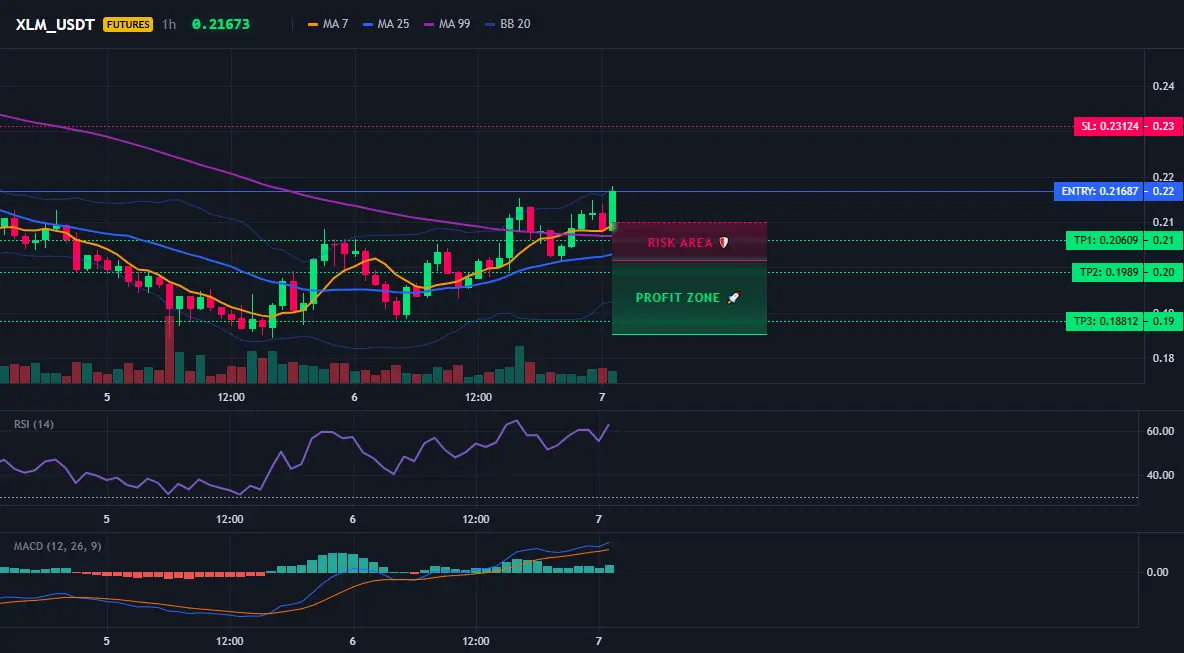Click the MACD (12, 26, 9) indicator title
This screenshot has width=1184, height=653.
click(x=57, y=546)
